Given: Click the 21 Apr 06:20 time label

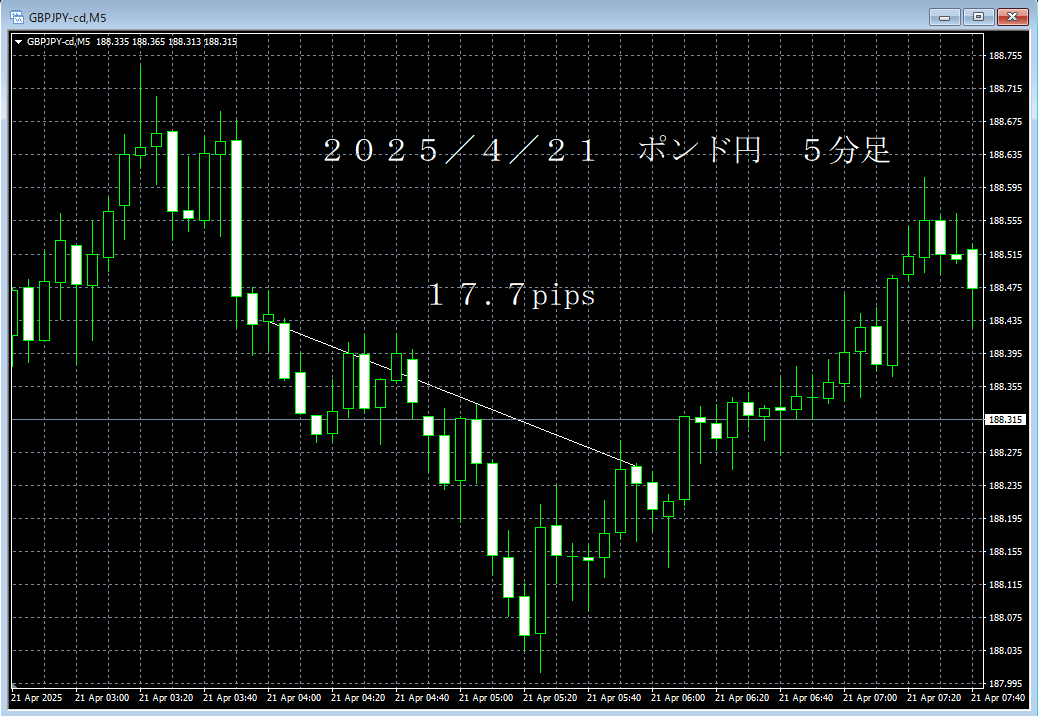Looking at the screenshot, I should coord(742,697).
